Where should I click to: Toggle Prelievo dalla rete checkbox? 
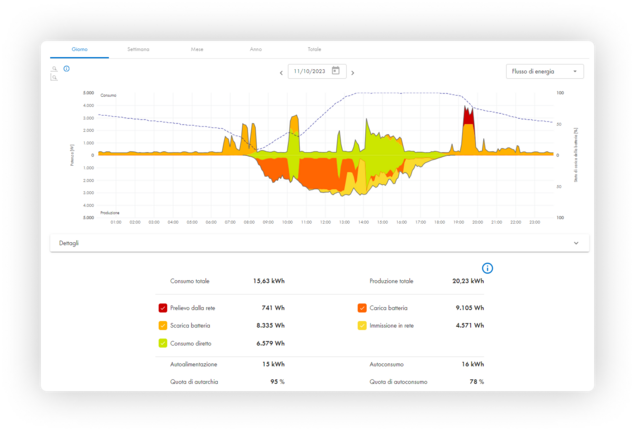coord(163,308)
